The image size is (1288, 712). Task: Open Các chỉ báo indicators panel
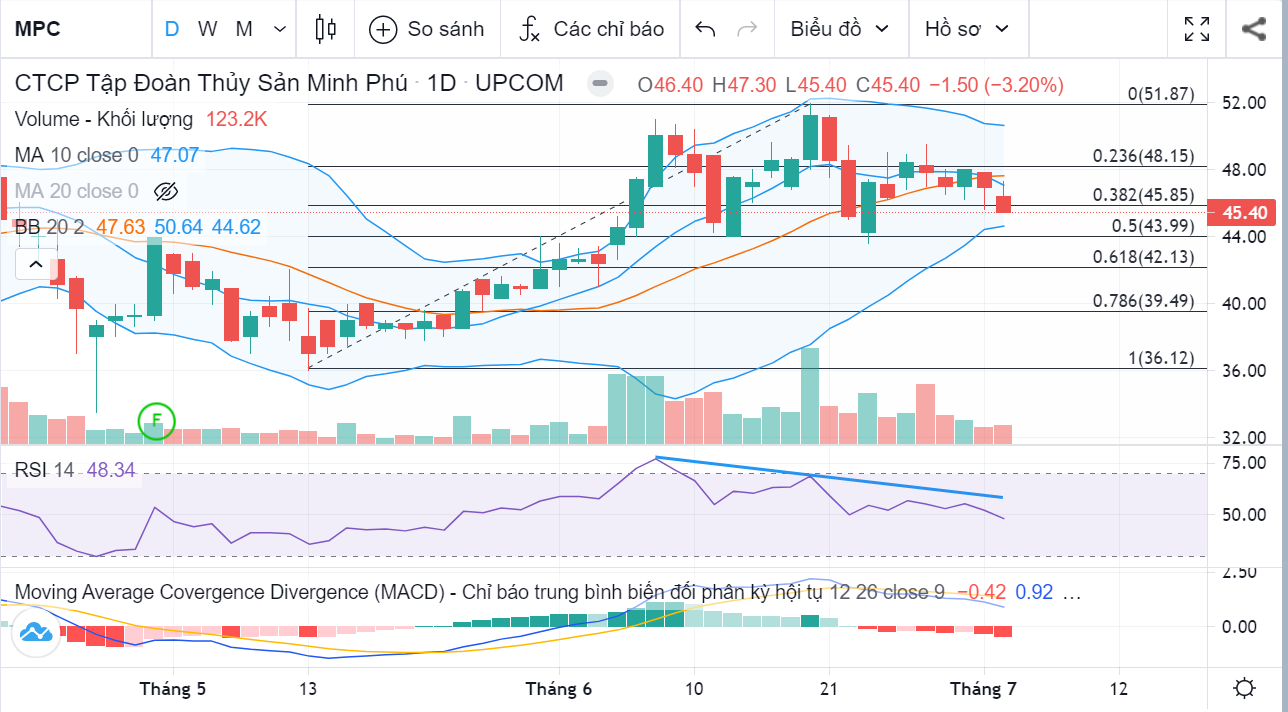pyautogui.click(x=591, y=29)
